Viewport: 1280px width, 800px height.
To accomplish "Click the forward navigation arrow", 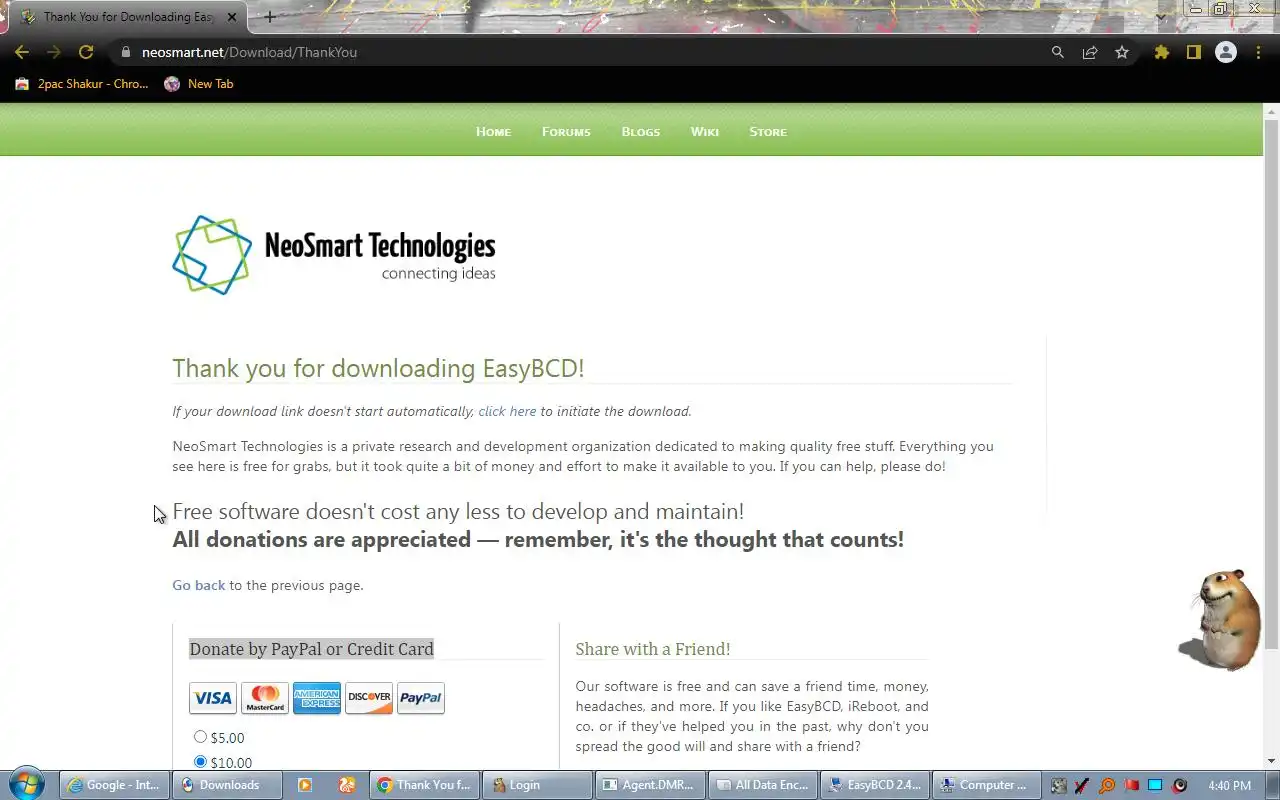I will pos(54,52).
